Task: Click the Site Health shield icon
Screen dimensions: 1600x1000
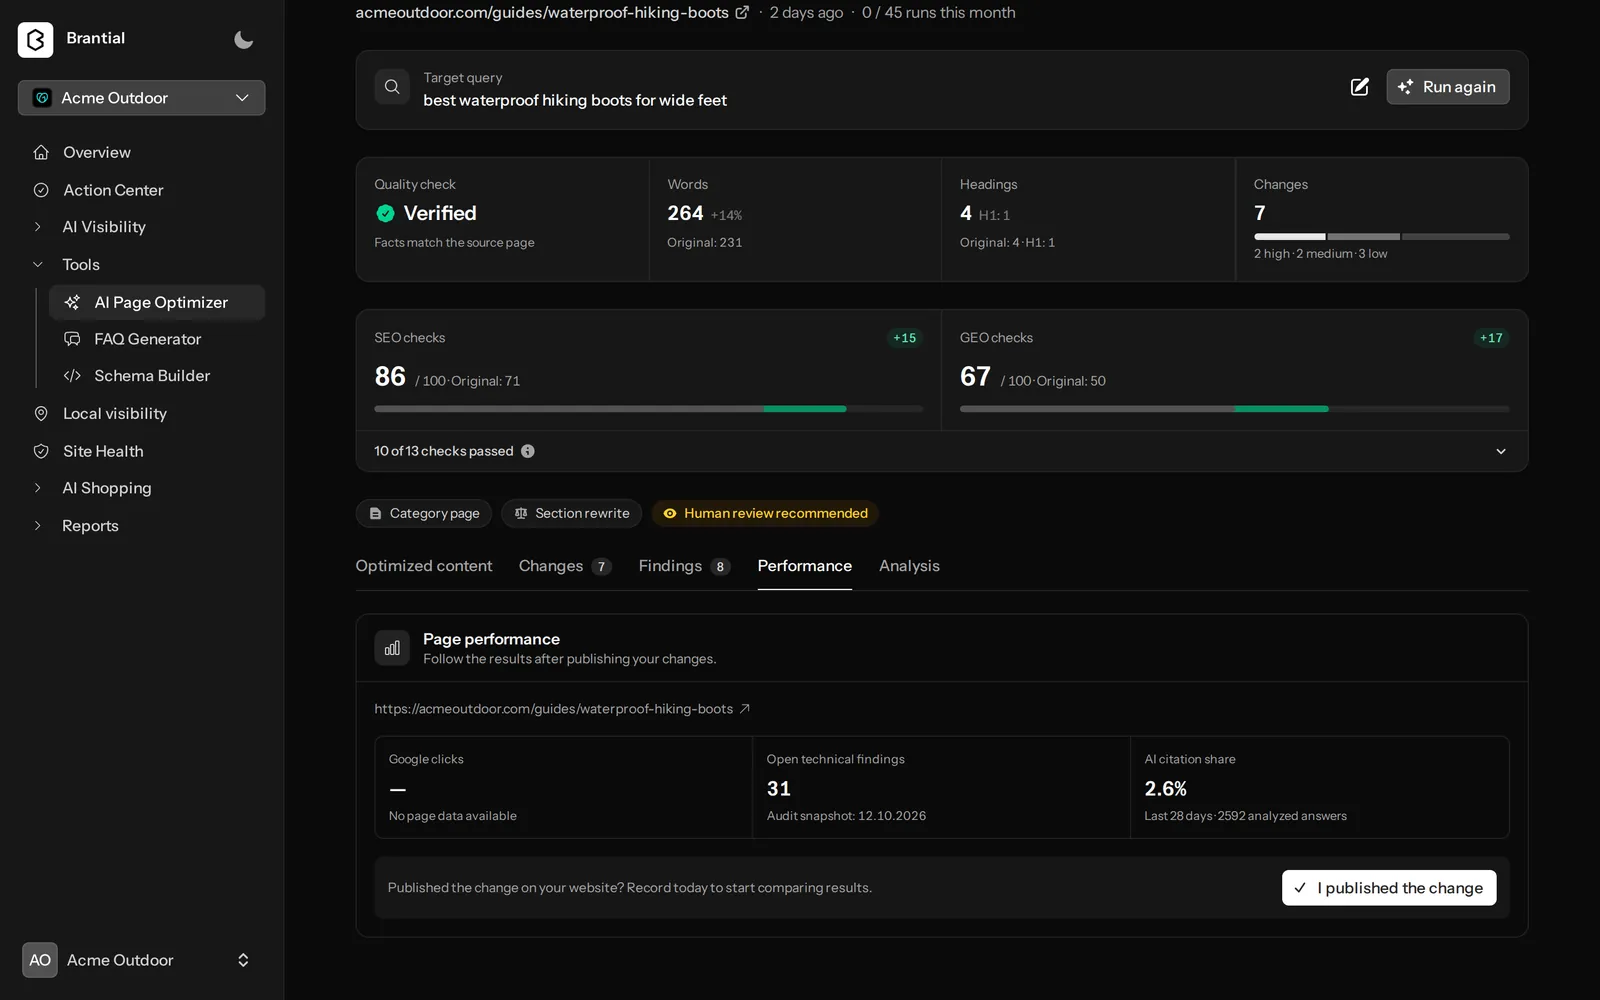Action: tap(41, 451)
